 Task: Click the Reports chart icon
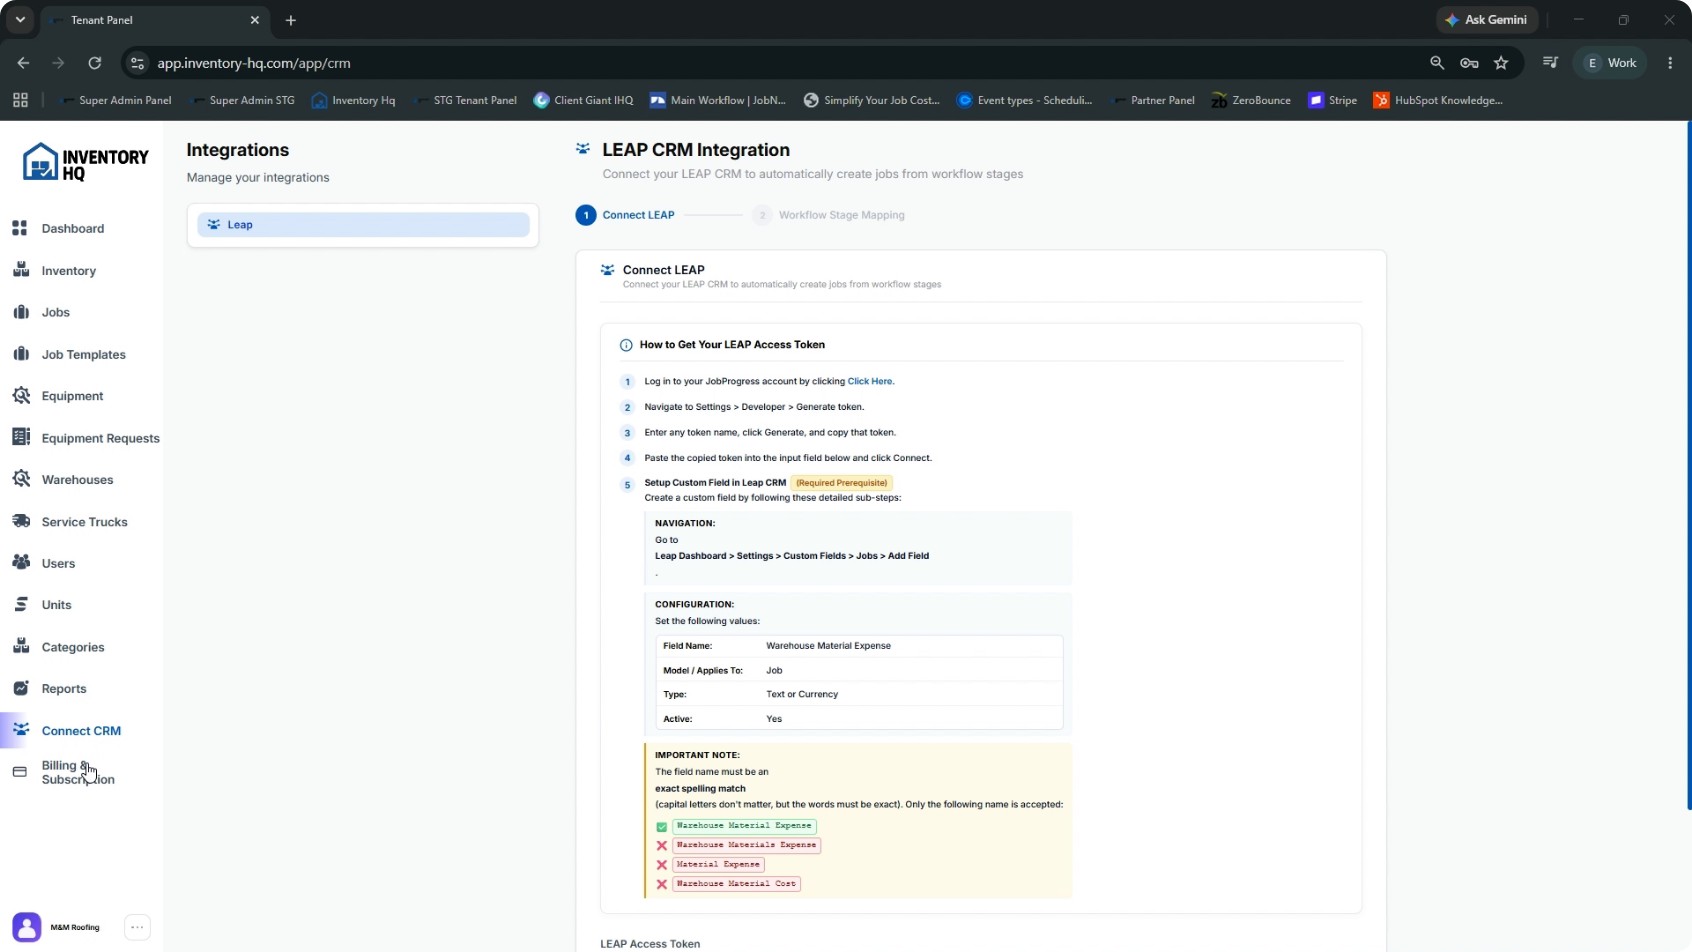[20, 688]
